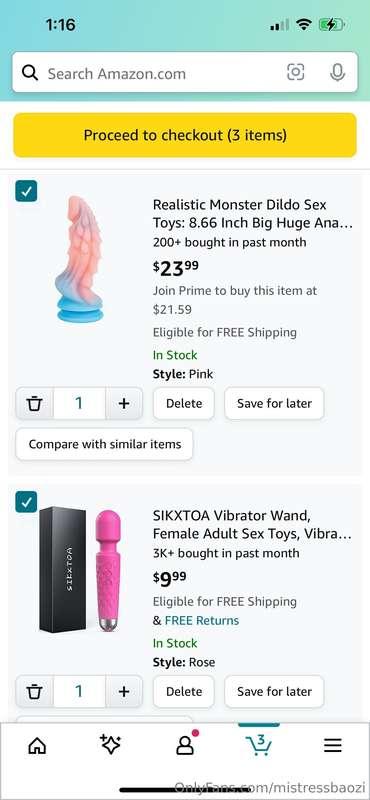Image resolution: width=370 pixels, height=800 pixels.
Task: Open the account profile tab
Action: (186, 744)
